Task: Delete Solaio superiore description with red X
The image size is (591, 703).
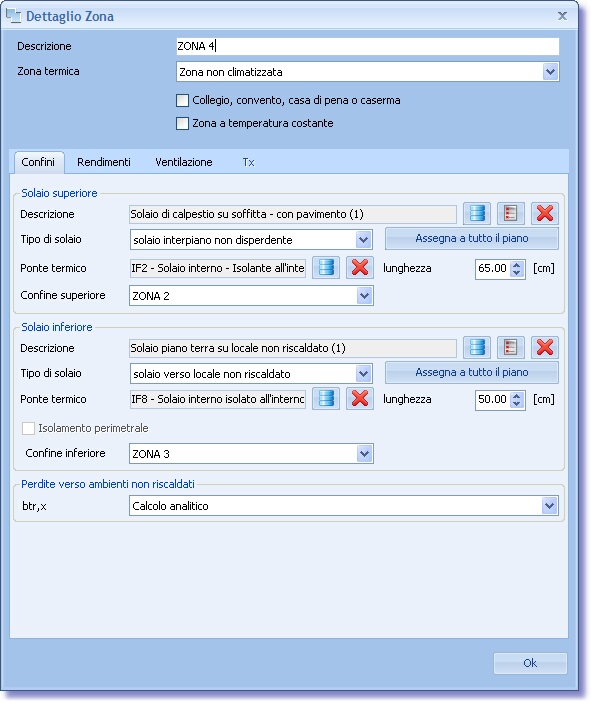Action: tap(545, 213)
